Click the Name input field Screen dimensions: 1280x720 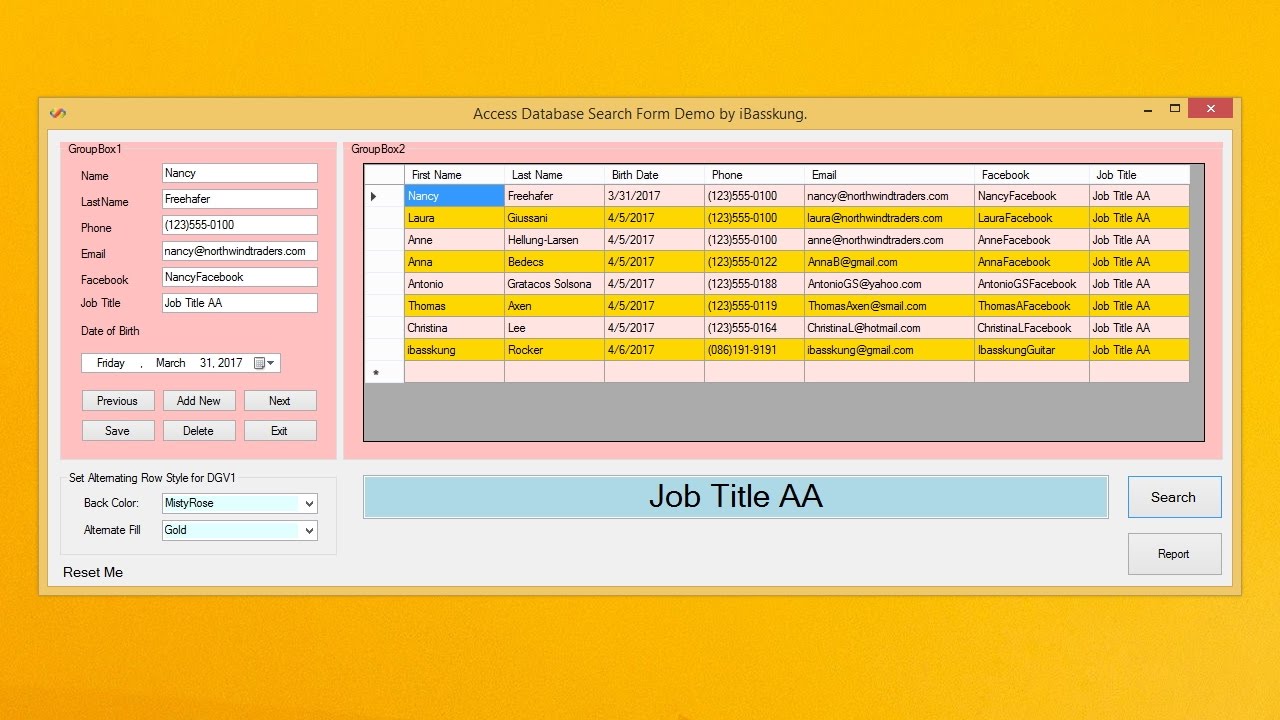[x=240, y=173]
